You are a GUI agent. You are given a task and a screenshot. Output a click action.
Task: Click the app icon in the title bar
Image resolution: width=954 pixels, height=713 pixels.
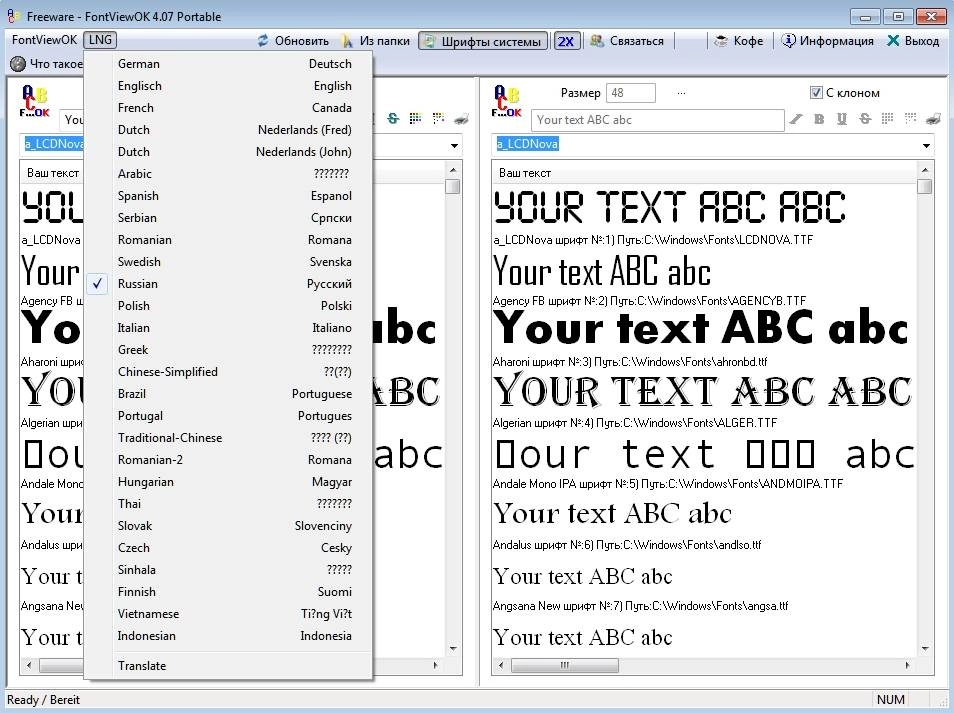(14, 16)
